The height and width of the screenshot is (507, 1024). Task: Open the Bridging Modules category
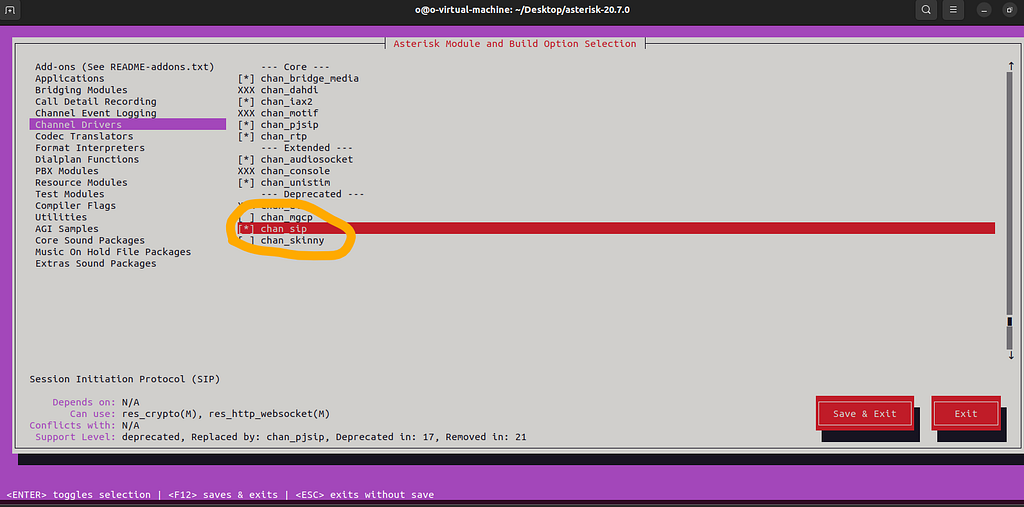tap(82, 90)
